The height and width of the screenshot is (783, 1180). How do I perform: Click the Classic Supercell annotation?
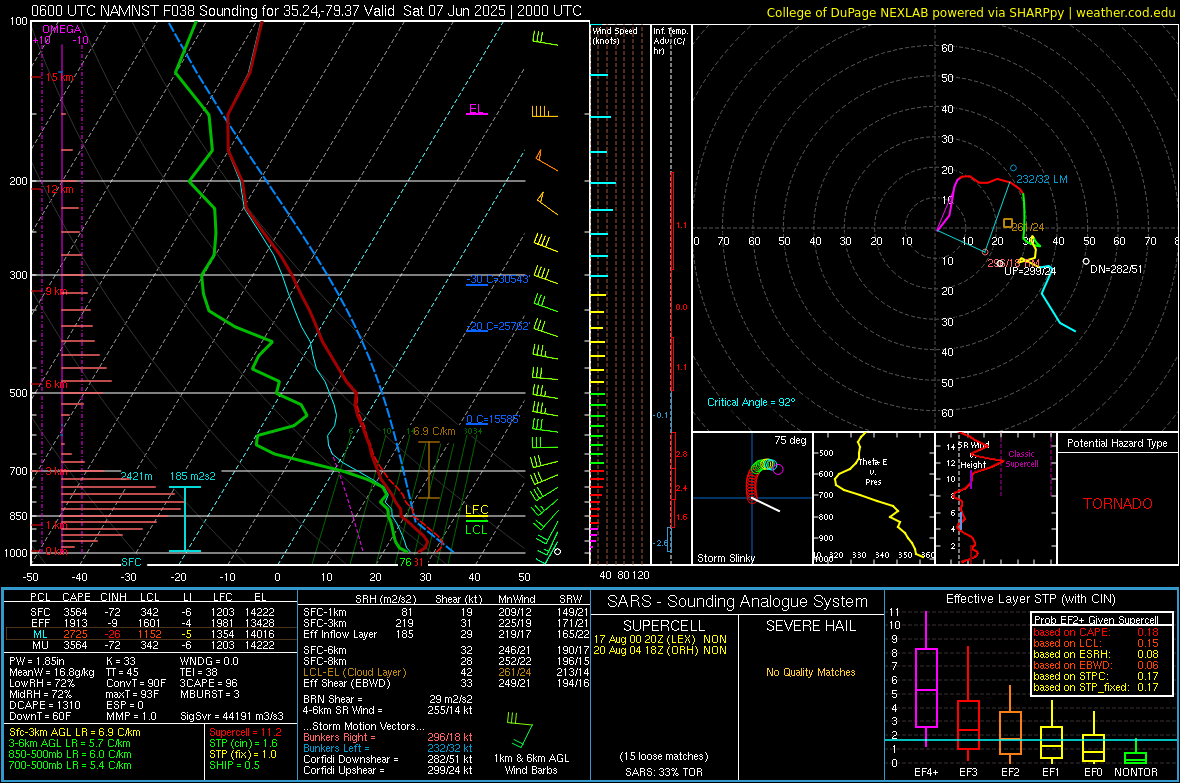[x=1022, y=459]
